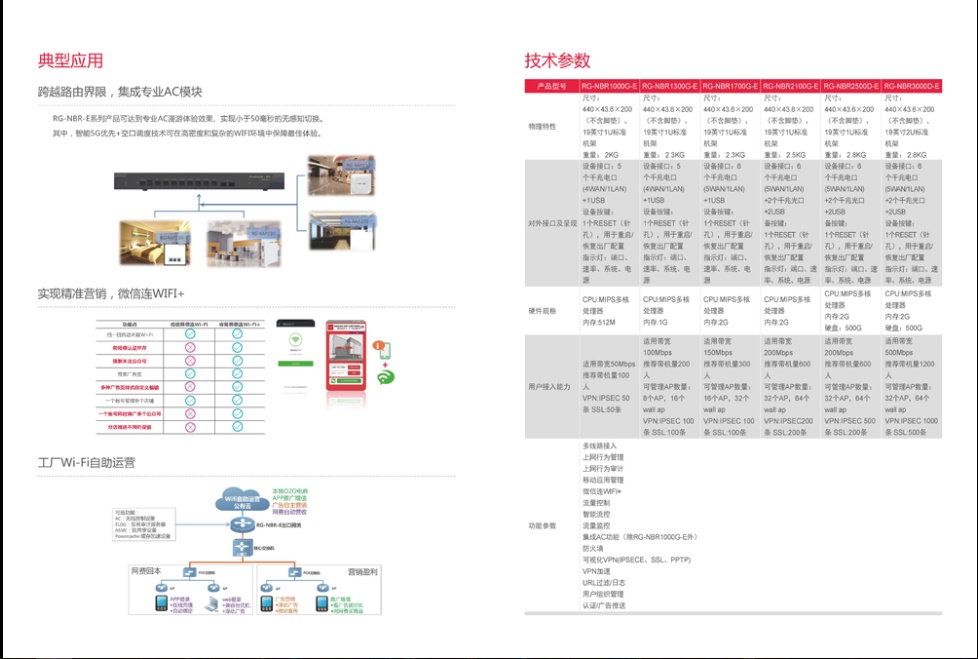978x659 pixels.
Task: Click the 本地O2O电商 label beside the cloud
Action: [x=290, y=491]
